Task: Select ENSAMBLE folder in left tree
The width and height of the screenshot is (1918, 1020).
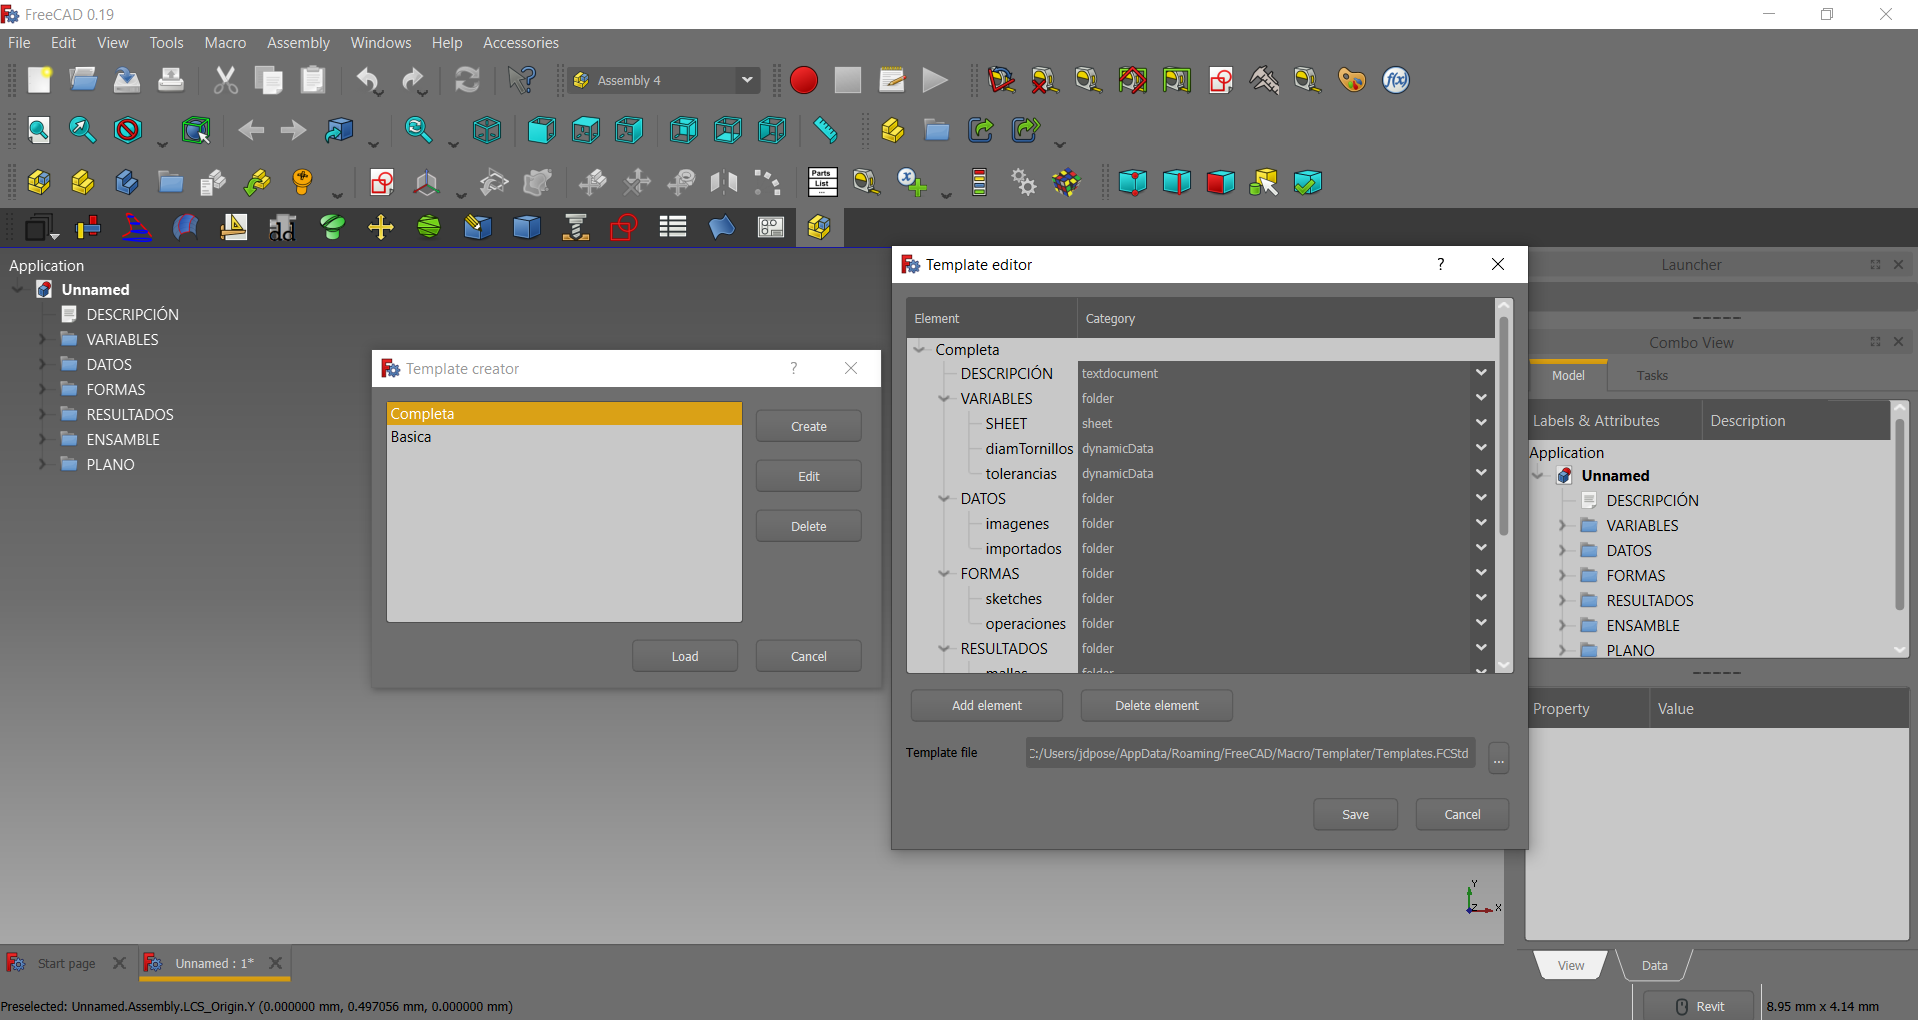Action: (123, 440)
